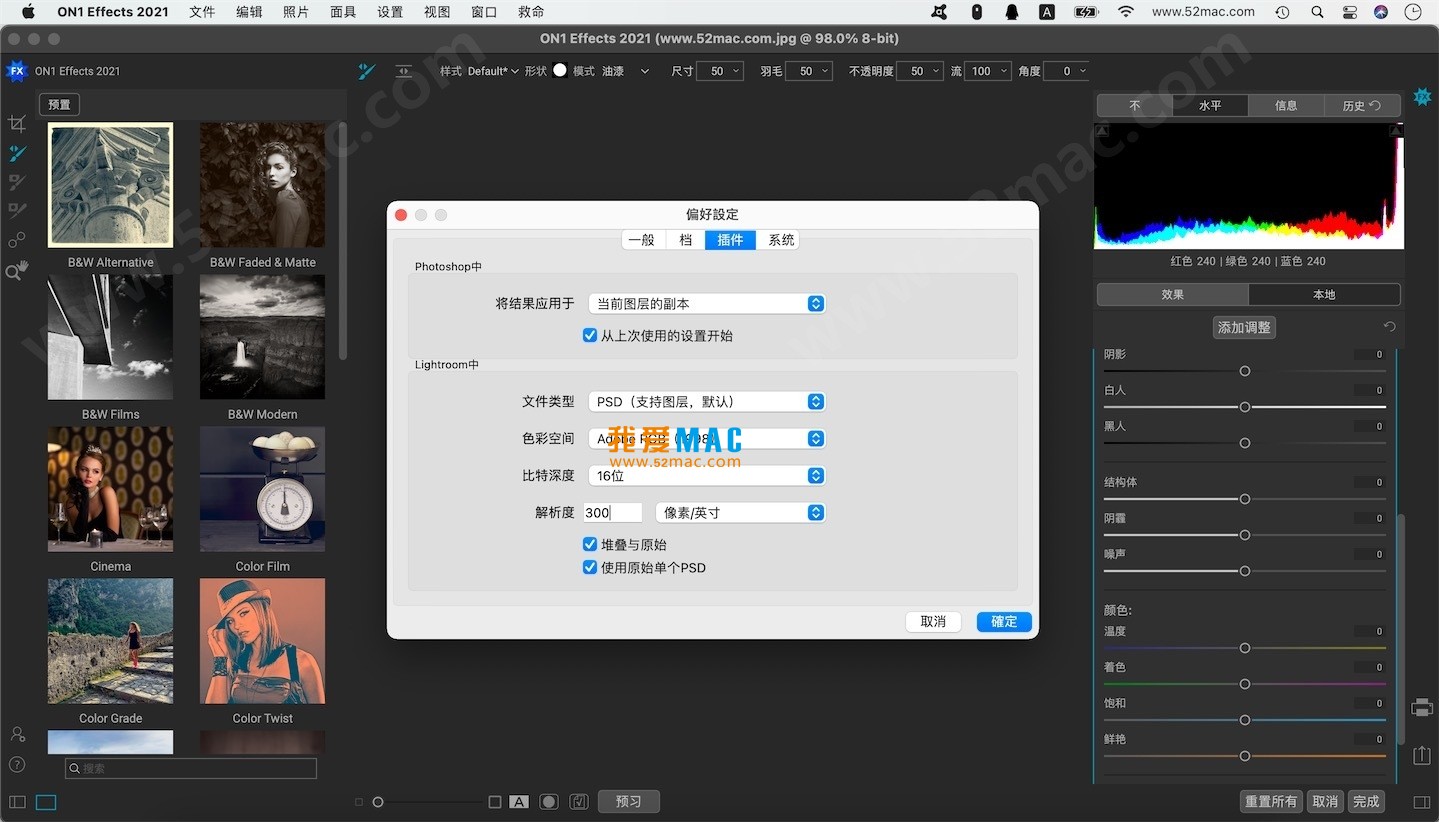
Task: Click the ON1 Effects FX logo icon
Action: pyautogui.click(x=17, y=71)
